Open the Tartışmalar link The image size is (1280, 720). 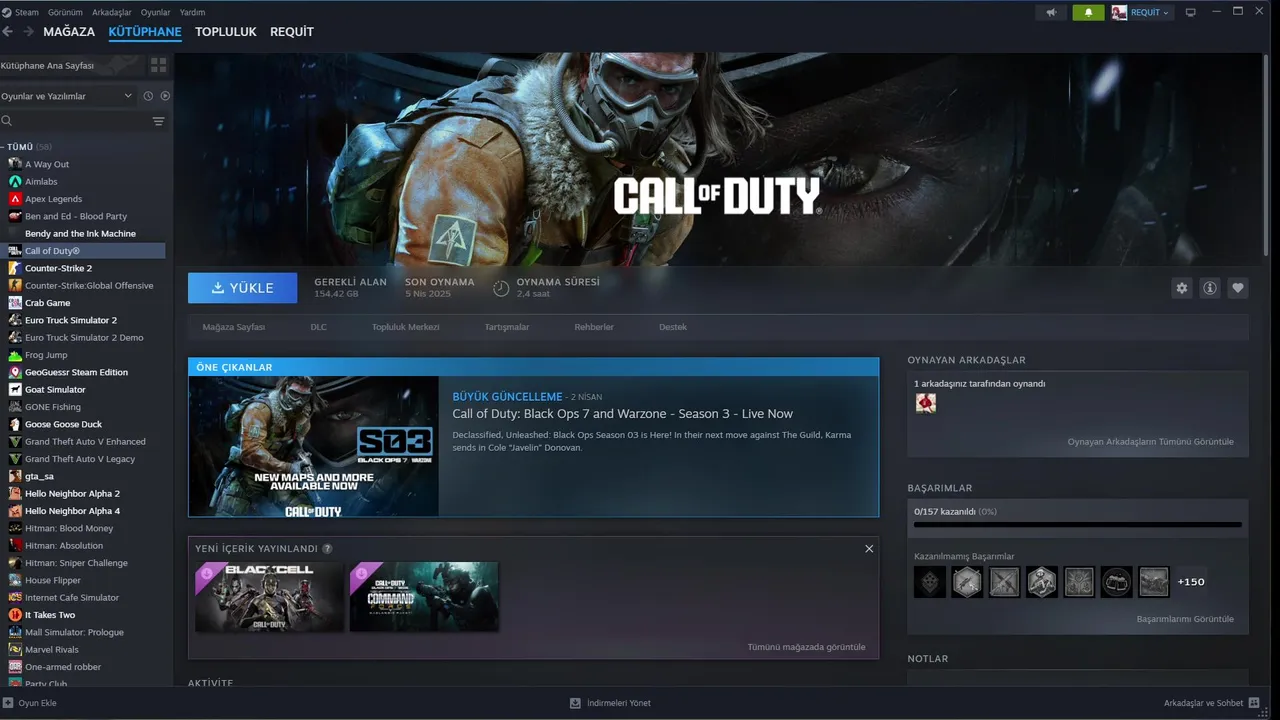507,327
